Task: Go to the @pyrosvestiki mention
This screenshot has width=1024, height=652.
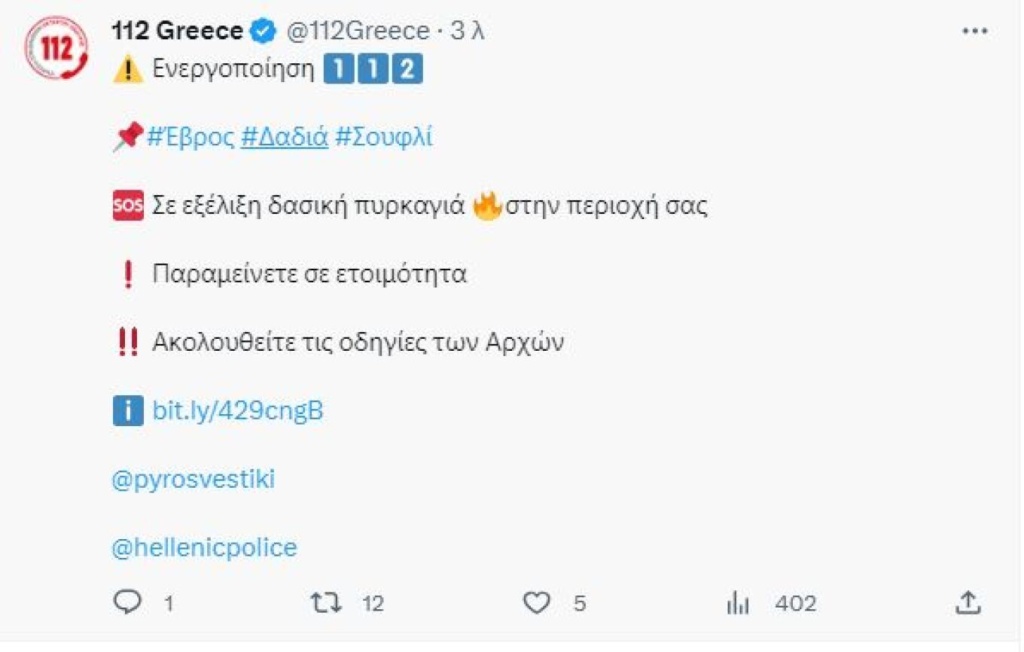Action: click(194, 480)
